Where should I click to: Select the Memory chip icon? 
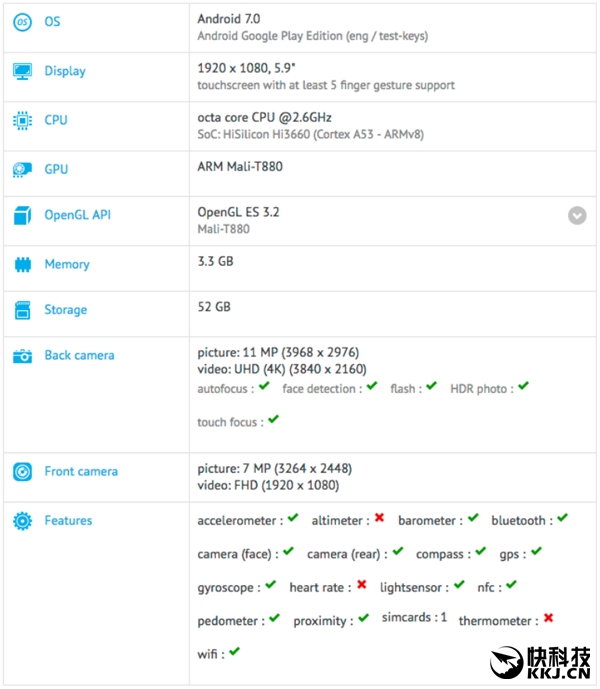(22, 265)
